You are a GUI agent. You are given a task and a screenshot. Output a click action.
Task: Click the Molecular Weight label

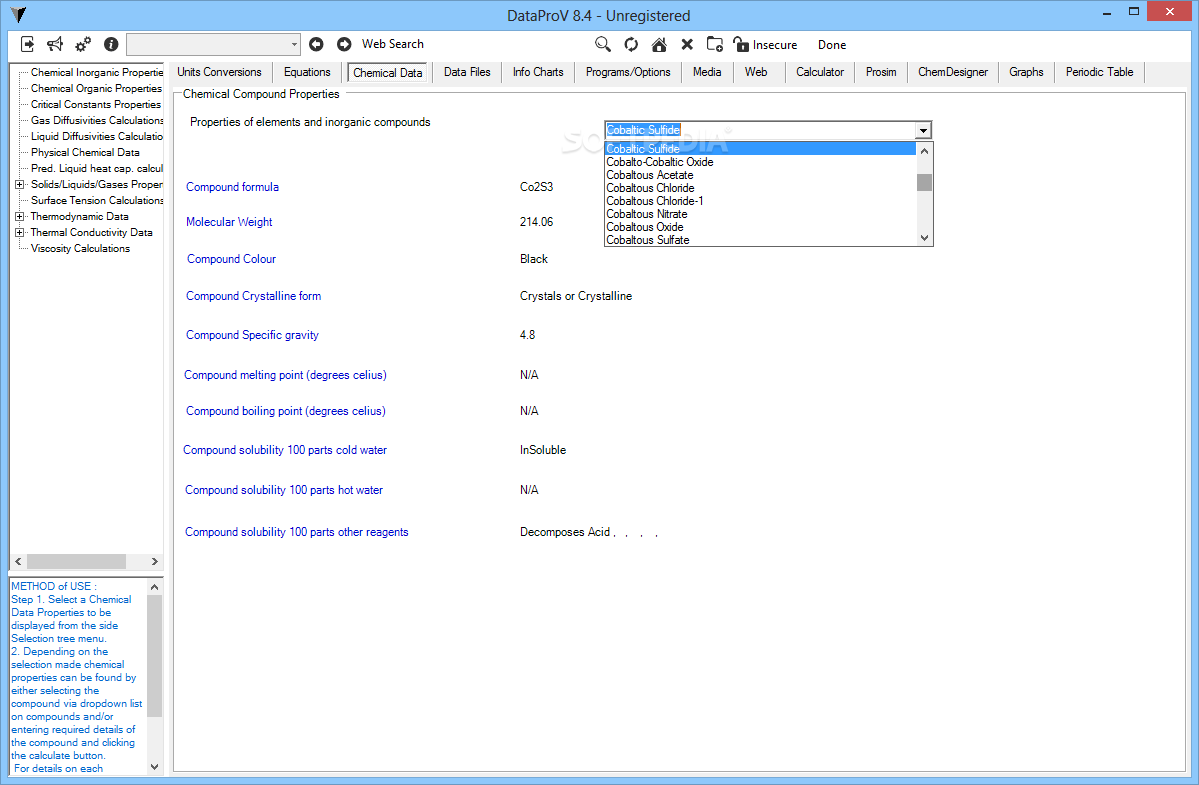coord(229,222)
